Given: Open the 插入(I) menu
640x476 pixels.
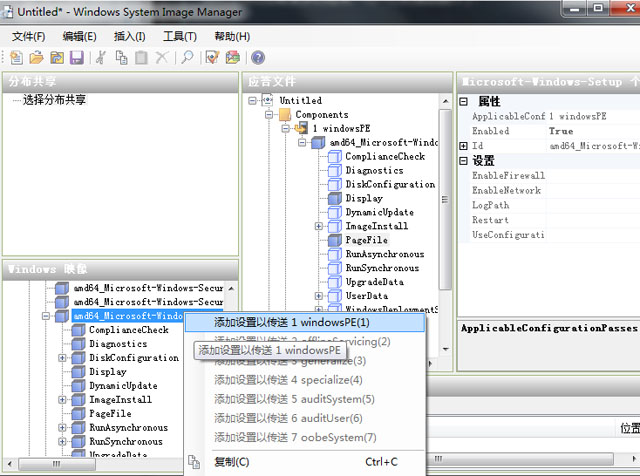Looking at the screenshot, I should pos(129,37).
